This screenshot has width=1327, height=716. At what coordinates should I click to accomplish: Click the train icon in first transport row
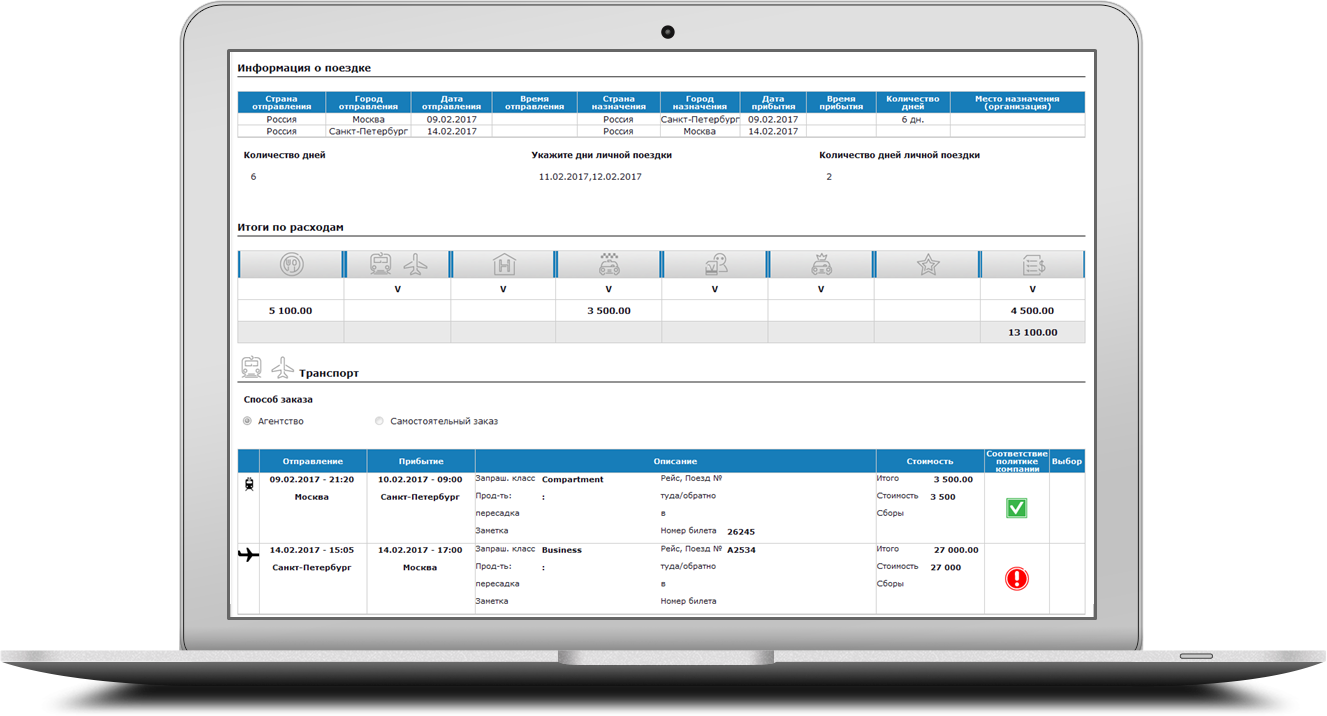coord(248,484)
